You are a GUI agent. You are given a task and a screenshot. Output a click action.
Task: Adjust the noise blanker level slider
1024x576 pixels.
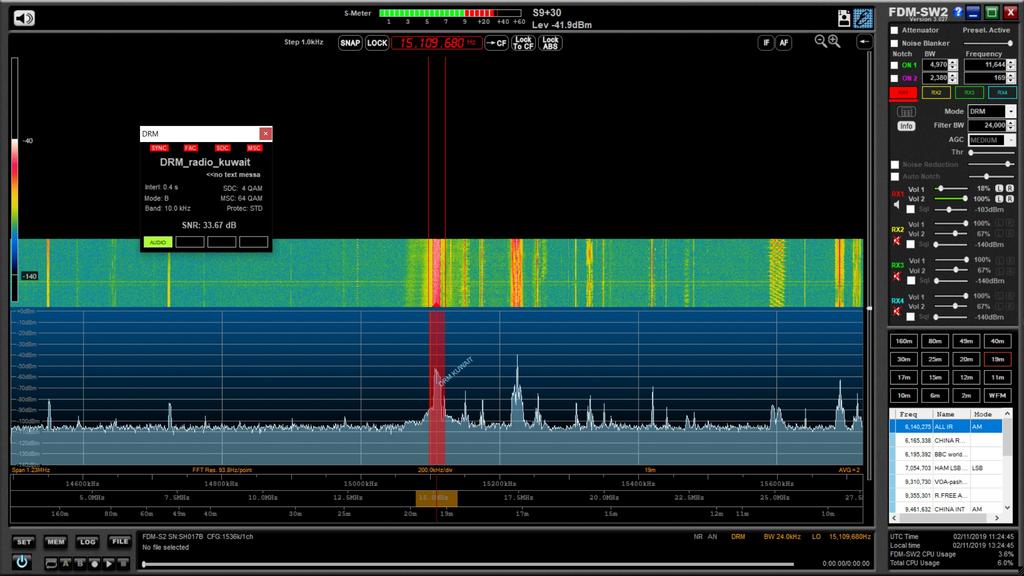click(989, 43)
